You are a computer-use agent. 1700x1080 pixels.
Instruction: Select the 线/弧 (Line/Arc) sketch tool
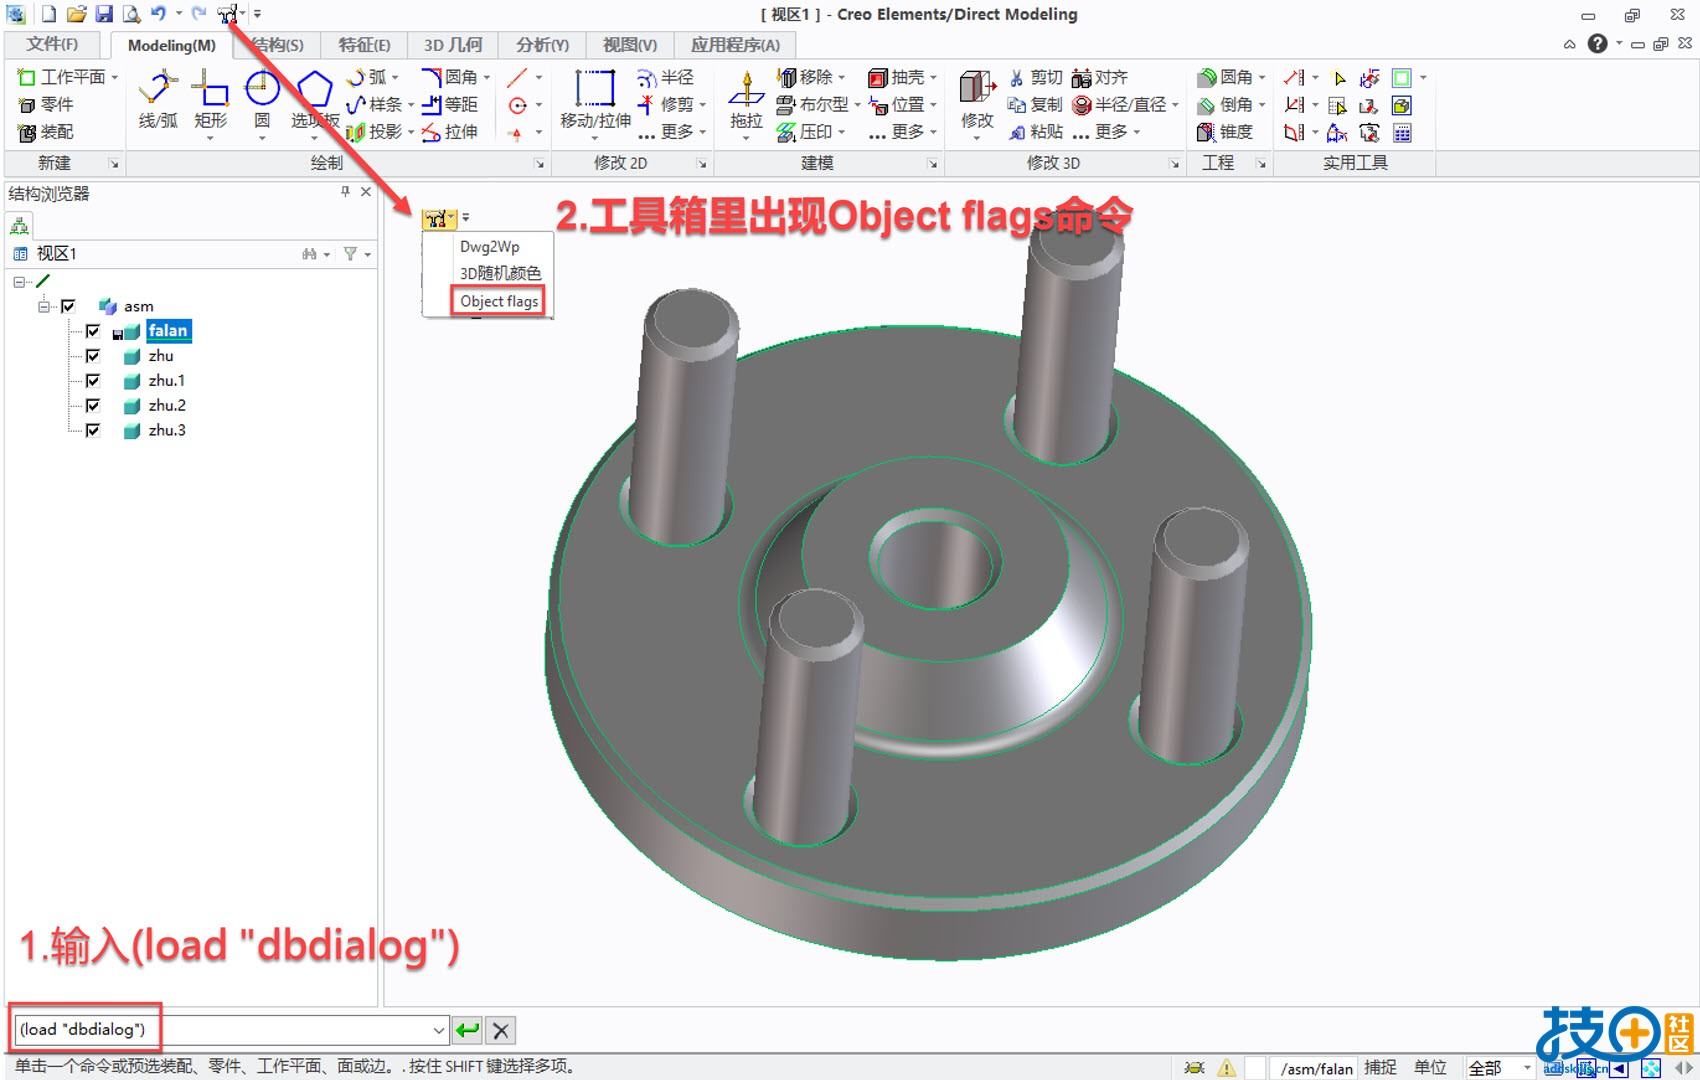(x=158, y=101)
